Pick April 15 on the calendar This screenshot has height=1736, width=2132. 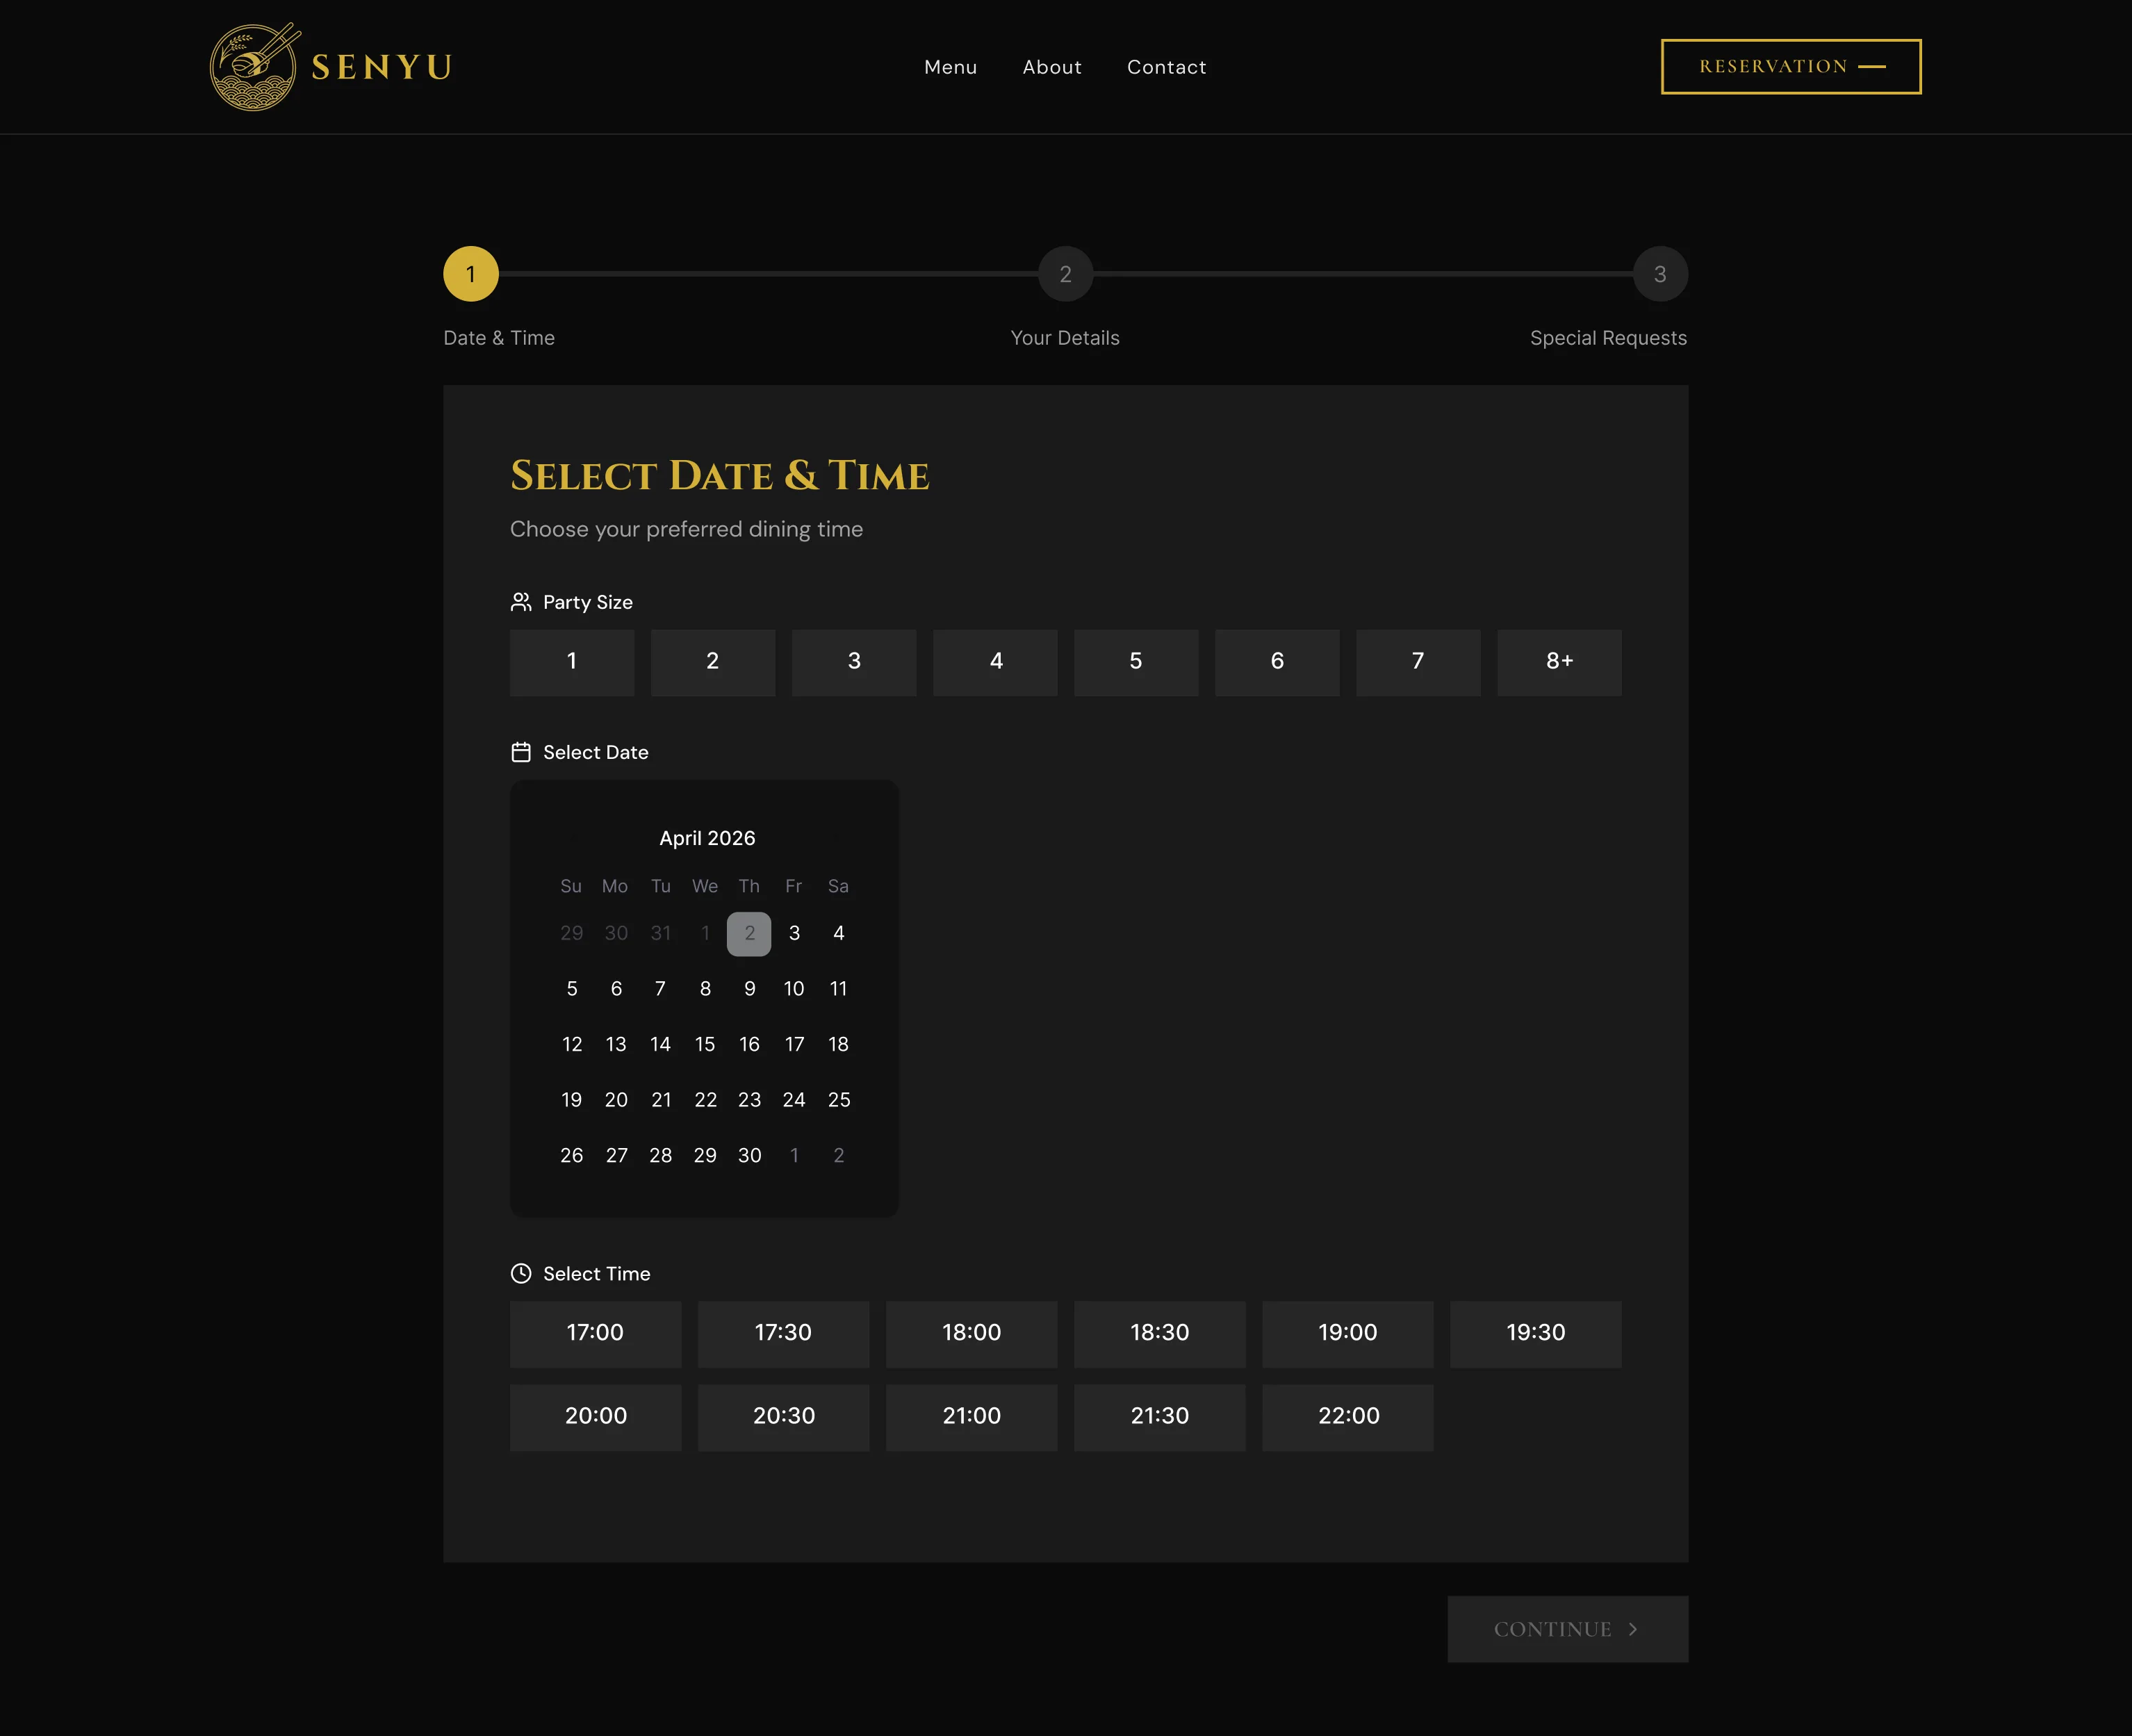point(705,1044)
